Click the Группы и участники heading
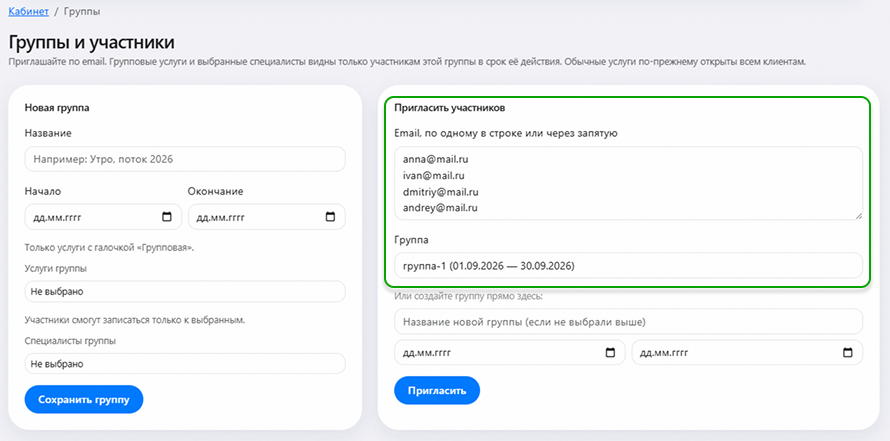This screenshot has height=441, width=890. 91,43
